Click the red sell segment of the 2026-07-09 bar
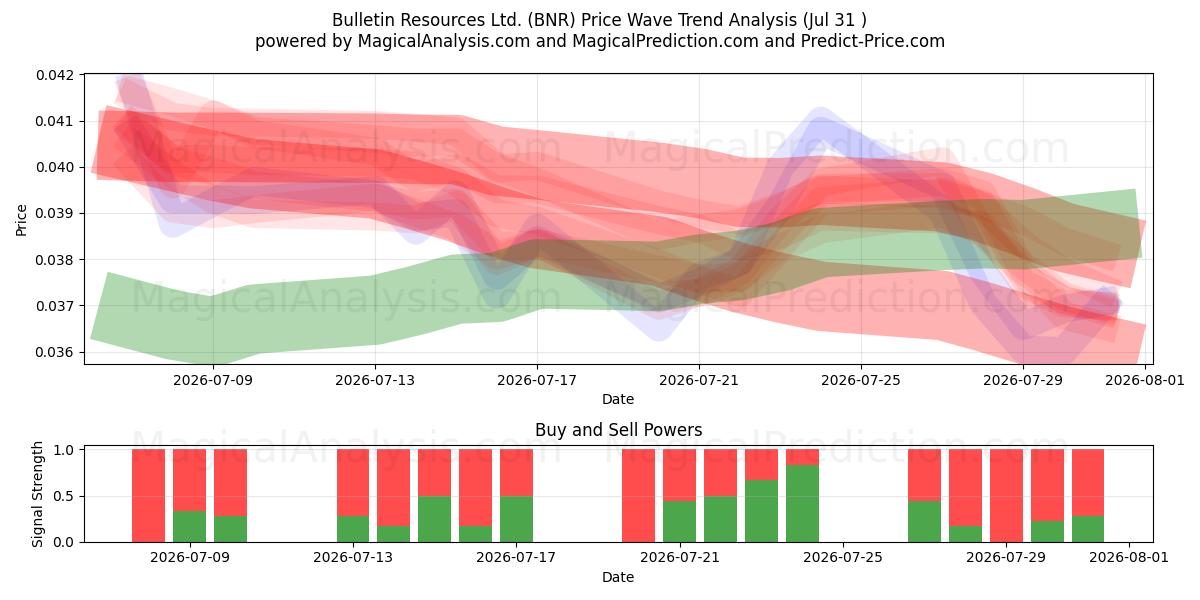The image size is (1200, 600). (x=189, y=480)
